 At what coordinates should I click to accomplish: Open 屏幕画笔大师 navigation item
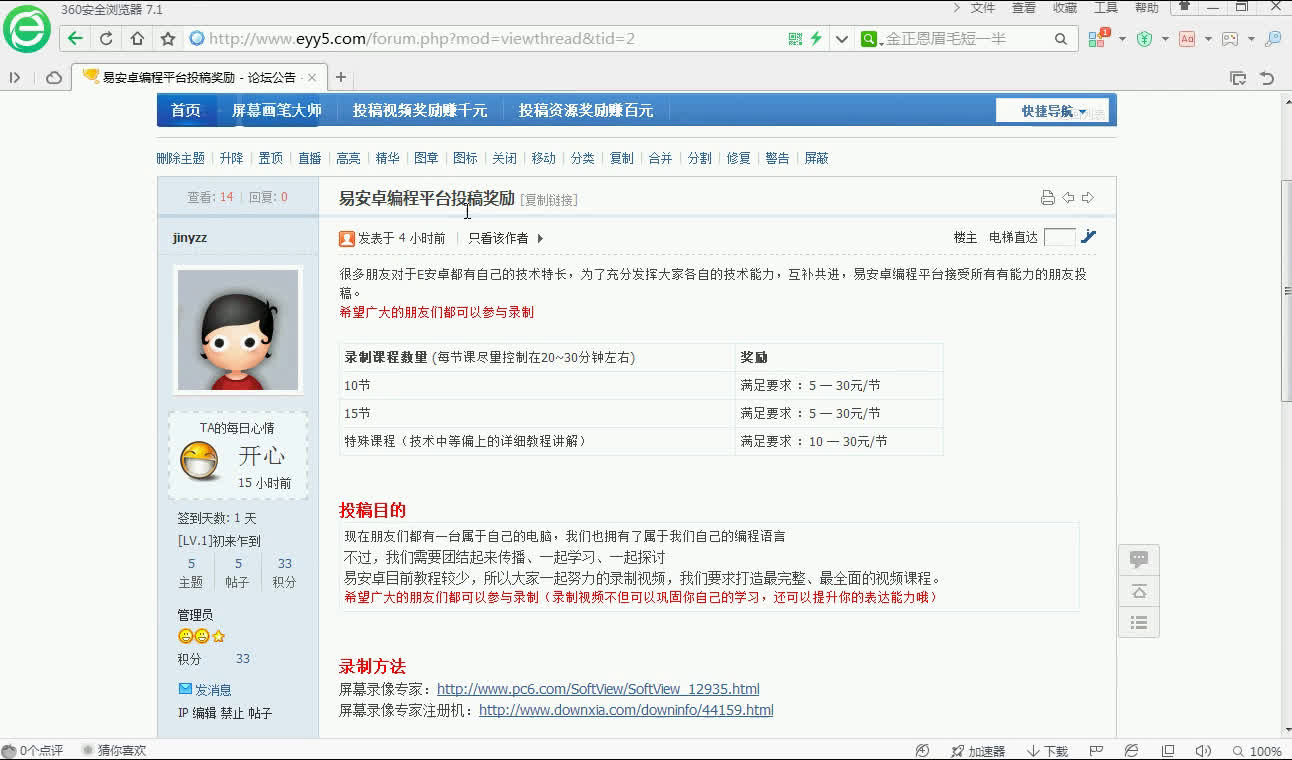tap(277, 110)
